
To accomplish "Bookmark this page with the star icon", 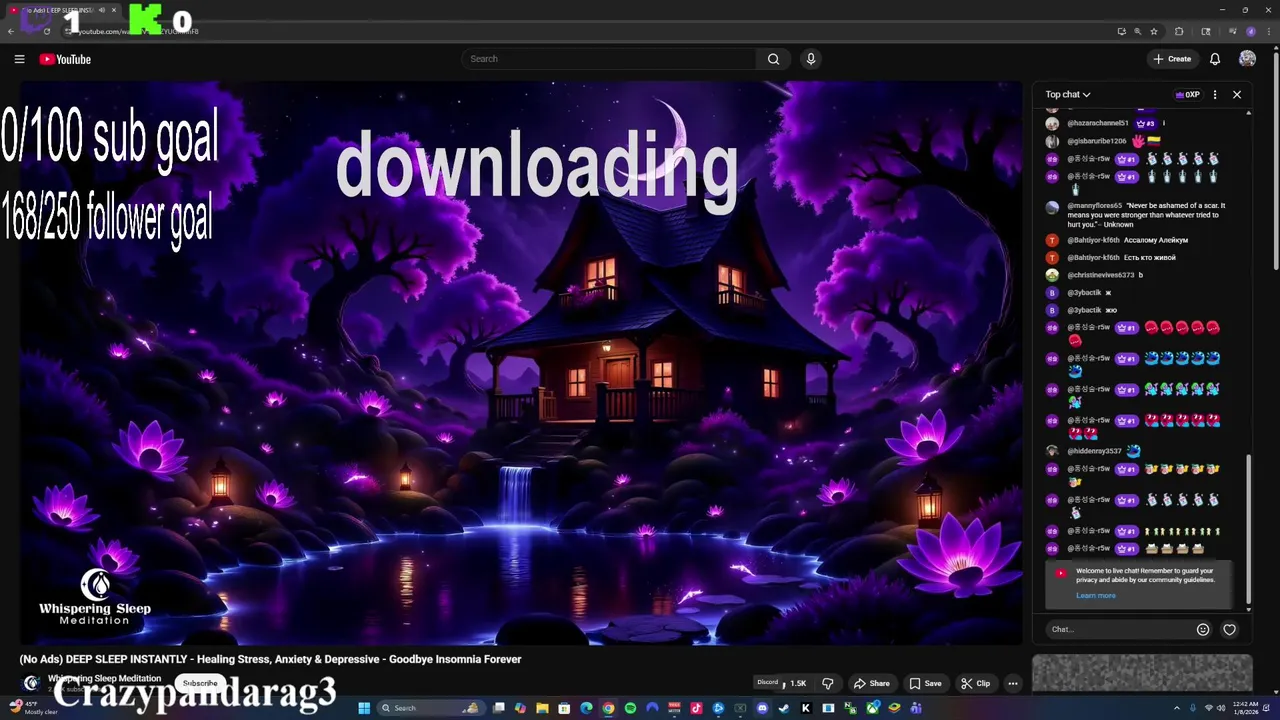I will (1153, 31).
